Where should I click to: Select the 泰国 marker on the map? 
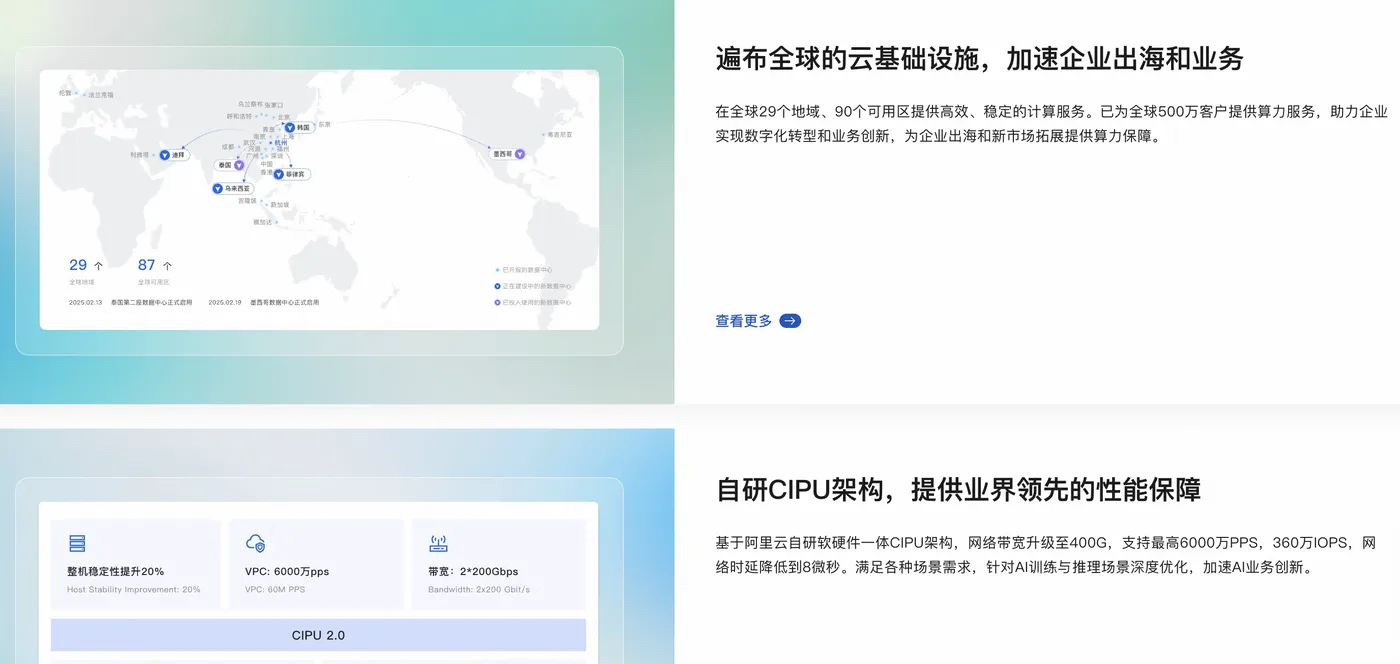[x=229, y=165]
